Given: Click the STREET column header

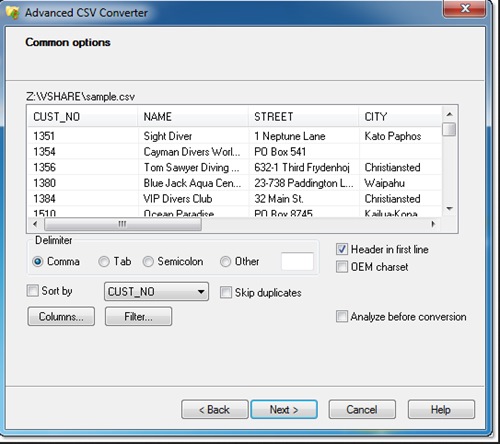Looking at the screenshot, I should pos(304,117).
